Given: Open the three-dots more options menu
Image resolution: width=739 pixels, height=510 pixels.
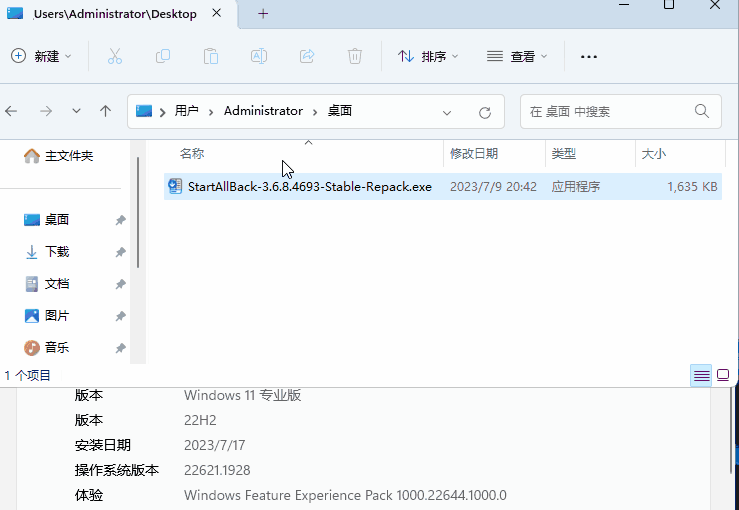Looking at the screenshot, I should click(x=589, y=56).
